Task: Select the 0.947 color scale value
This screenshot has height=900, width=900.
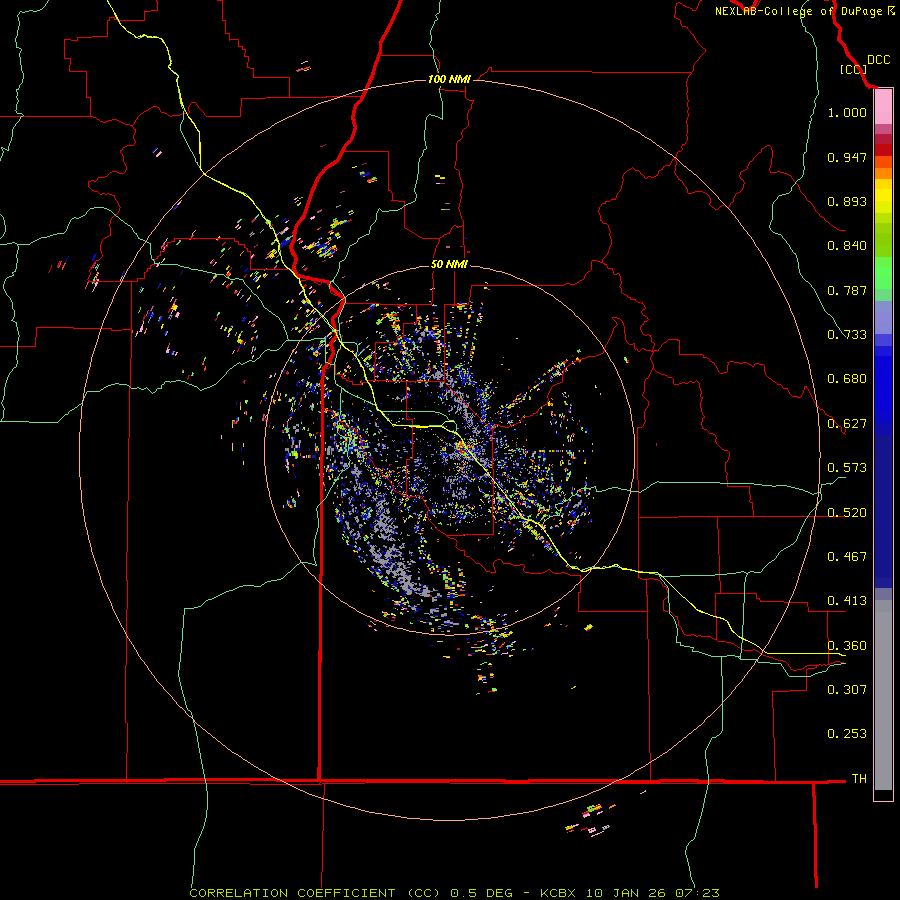Action: click(x=847, y=157)
